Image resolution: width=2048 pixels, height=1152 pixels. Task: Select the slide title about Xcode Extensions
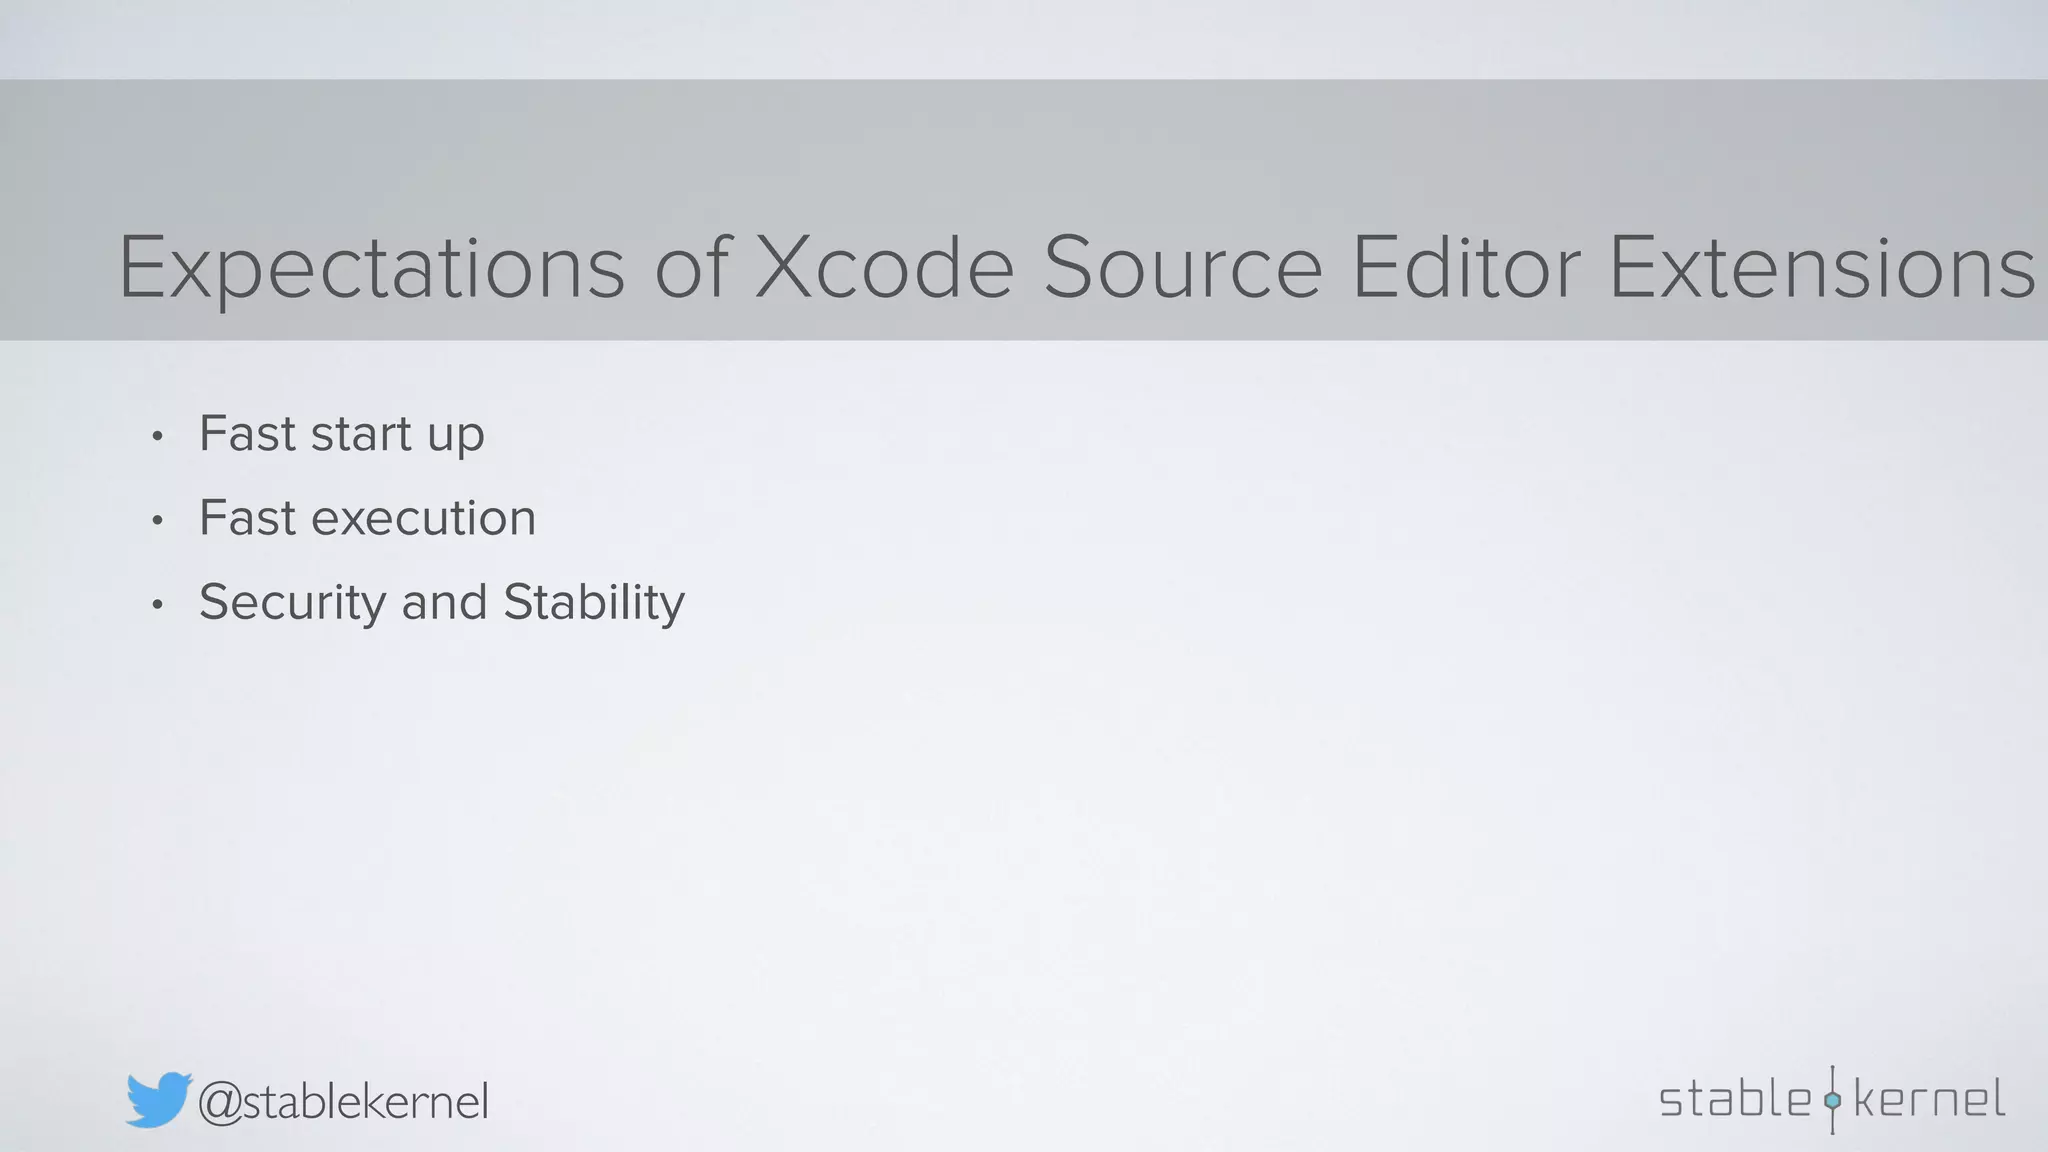pyautogui.click(x=1076, y=268)
